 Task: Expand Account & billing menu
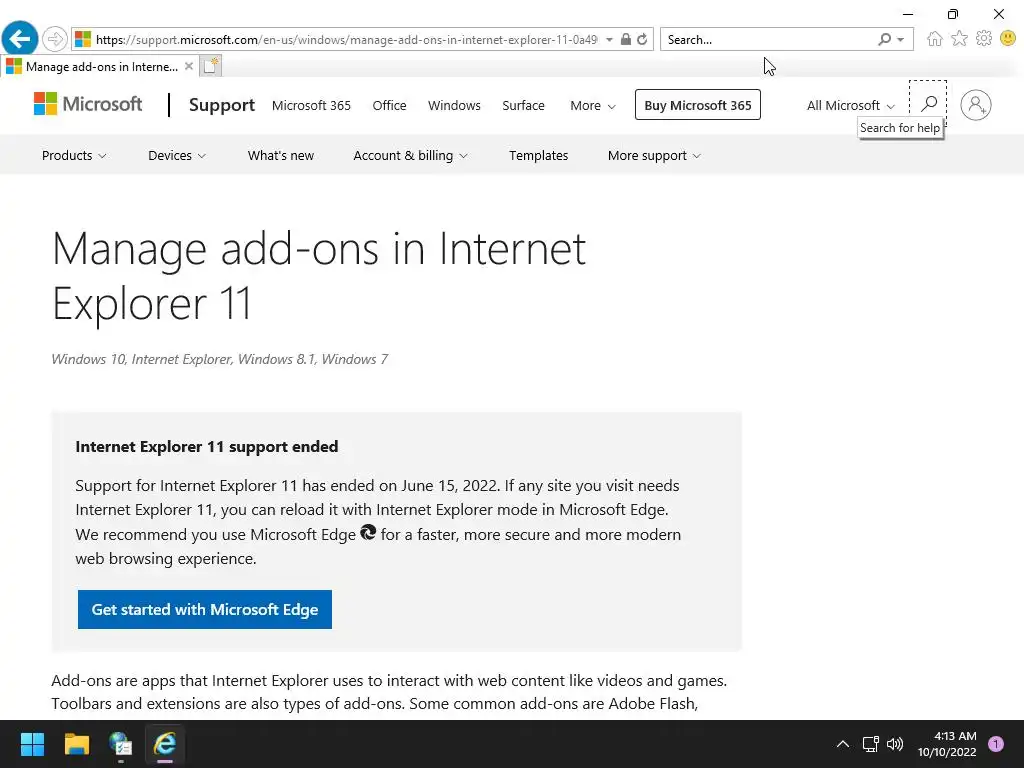click(410, 155)
